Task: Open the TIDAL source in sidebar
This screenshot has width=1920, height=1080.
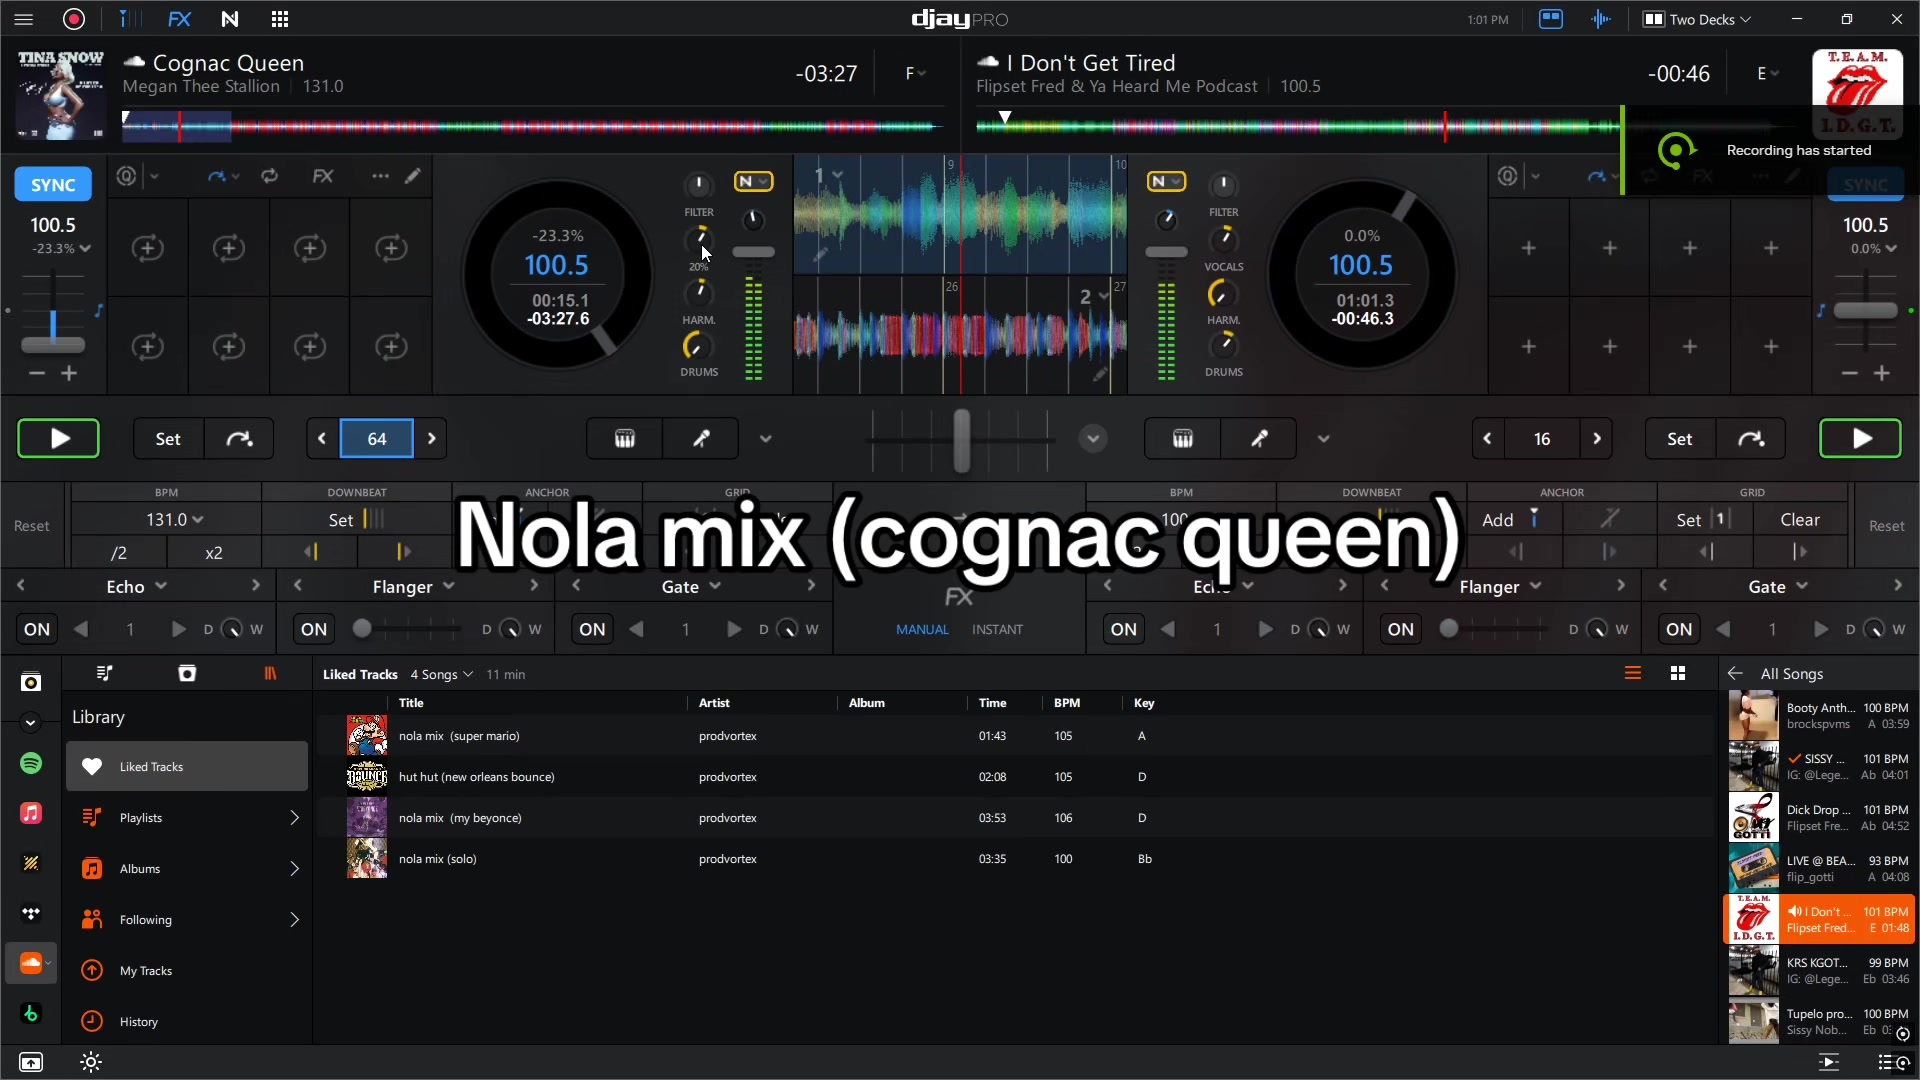Action: pyautogui.click(x=31, y=913)
